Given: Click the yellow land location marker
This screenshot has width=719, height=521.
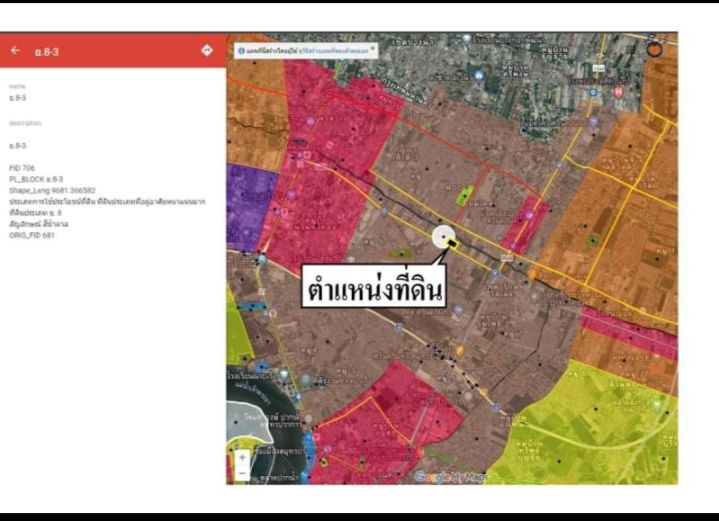Looking at the screenshot, I should coord(453,241).
